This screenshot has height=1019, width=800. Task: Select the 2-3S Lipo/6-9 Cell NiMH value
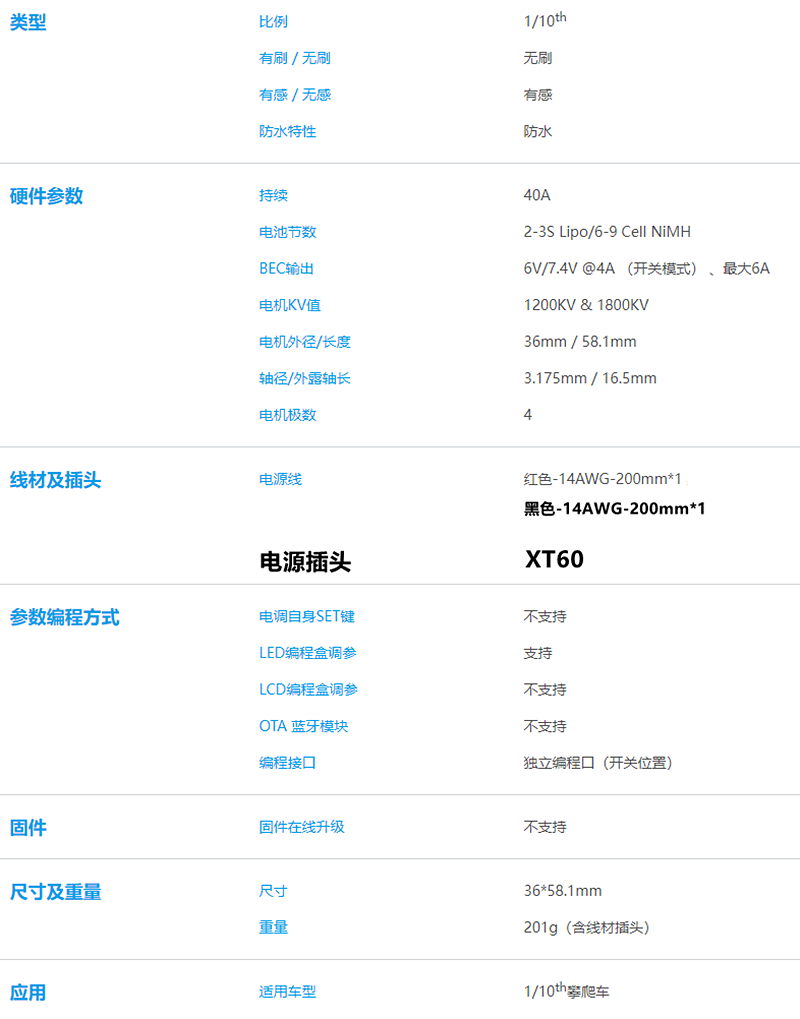pos(607,232)
